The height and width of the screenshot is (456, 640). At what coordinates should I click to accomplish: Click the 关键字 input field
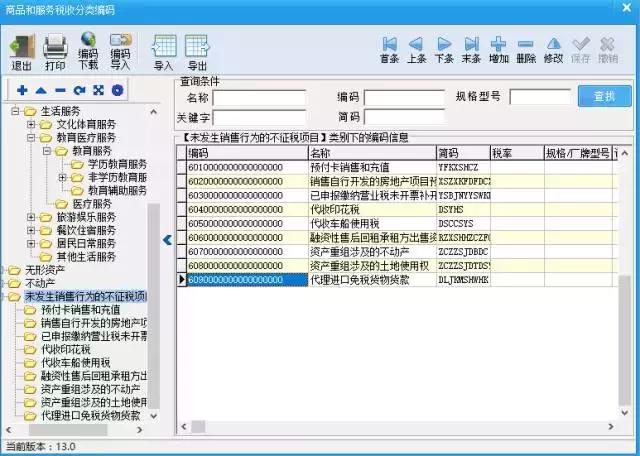click(x=259, y=118)
